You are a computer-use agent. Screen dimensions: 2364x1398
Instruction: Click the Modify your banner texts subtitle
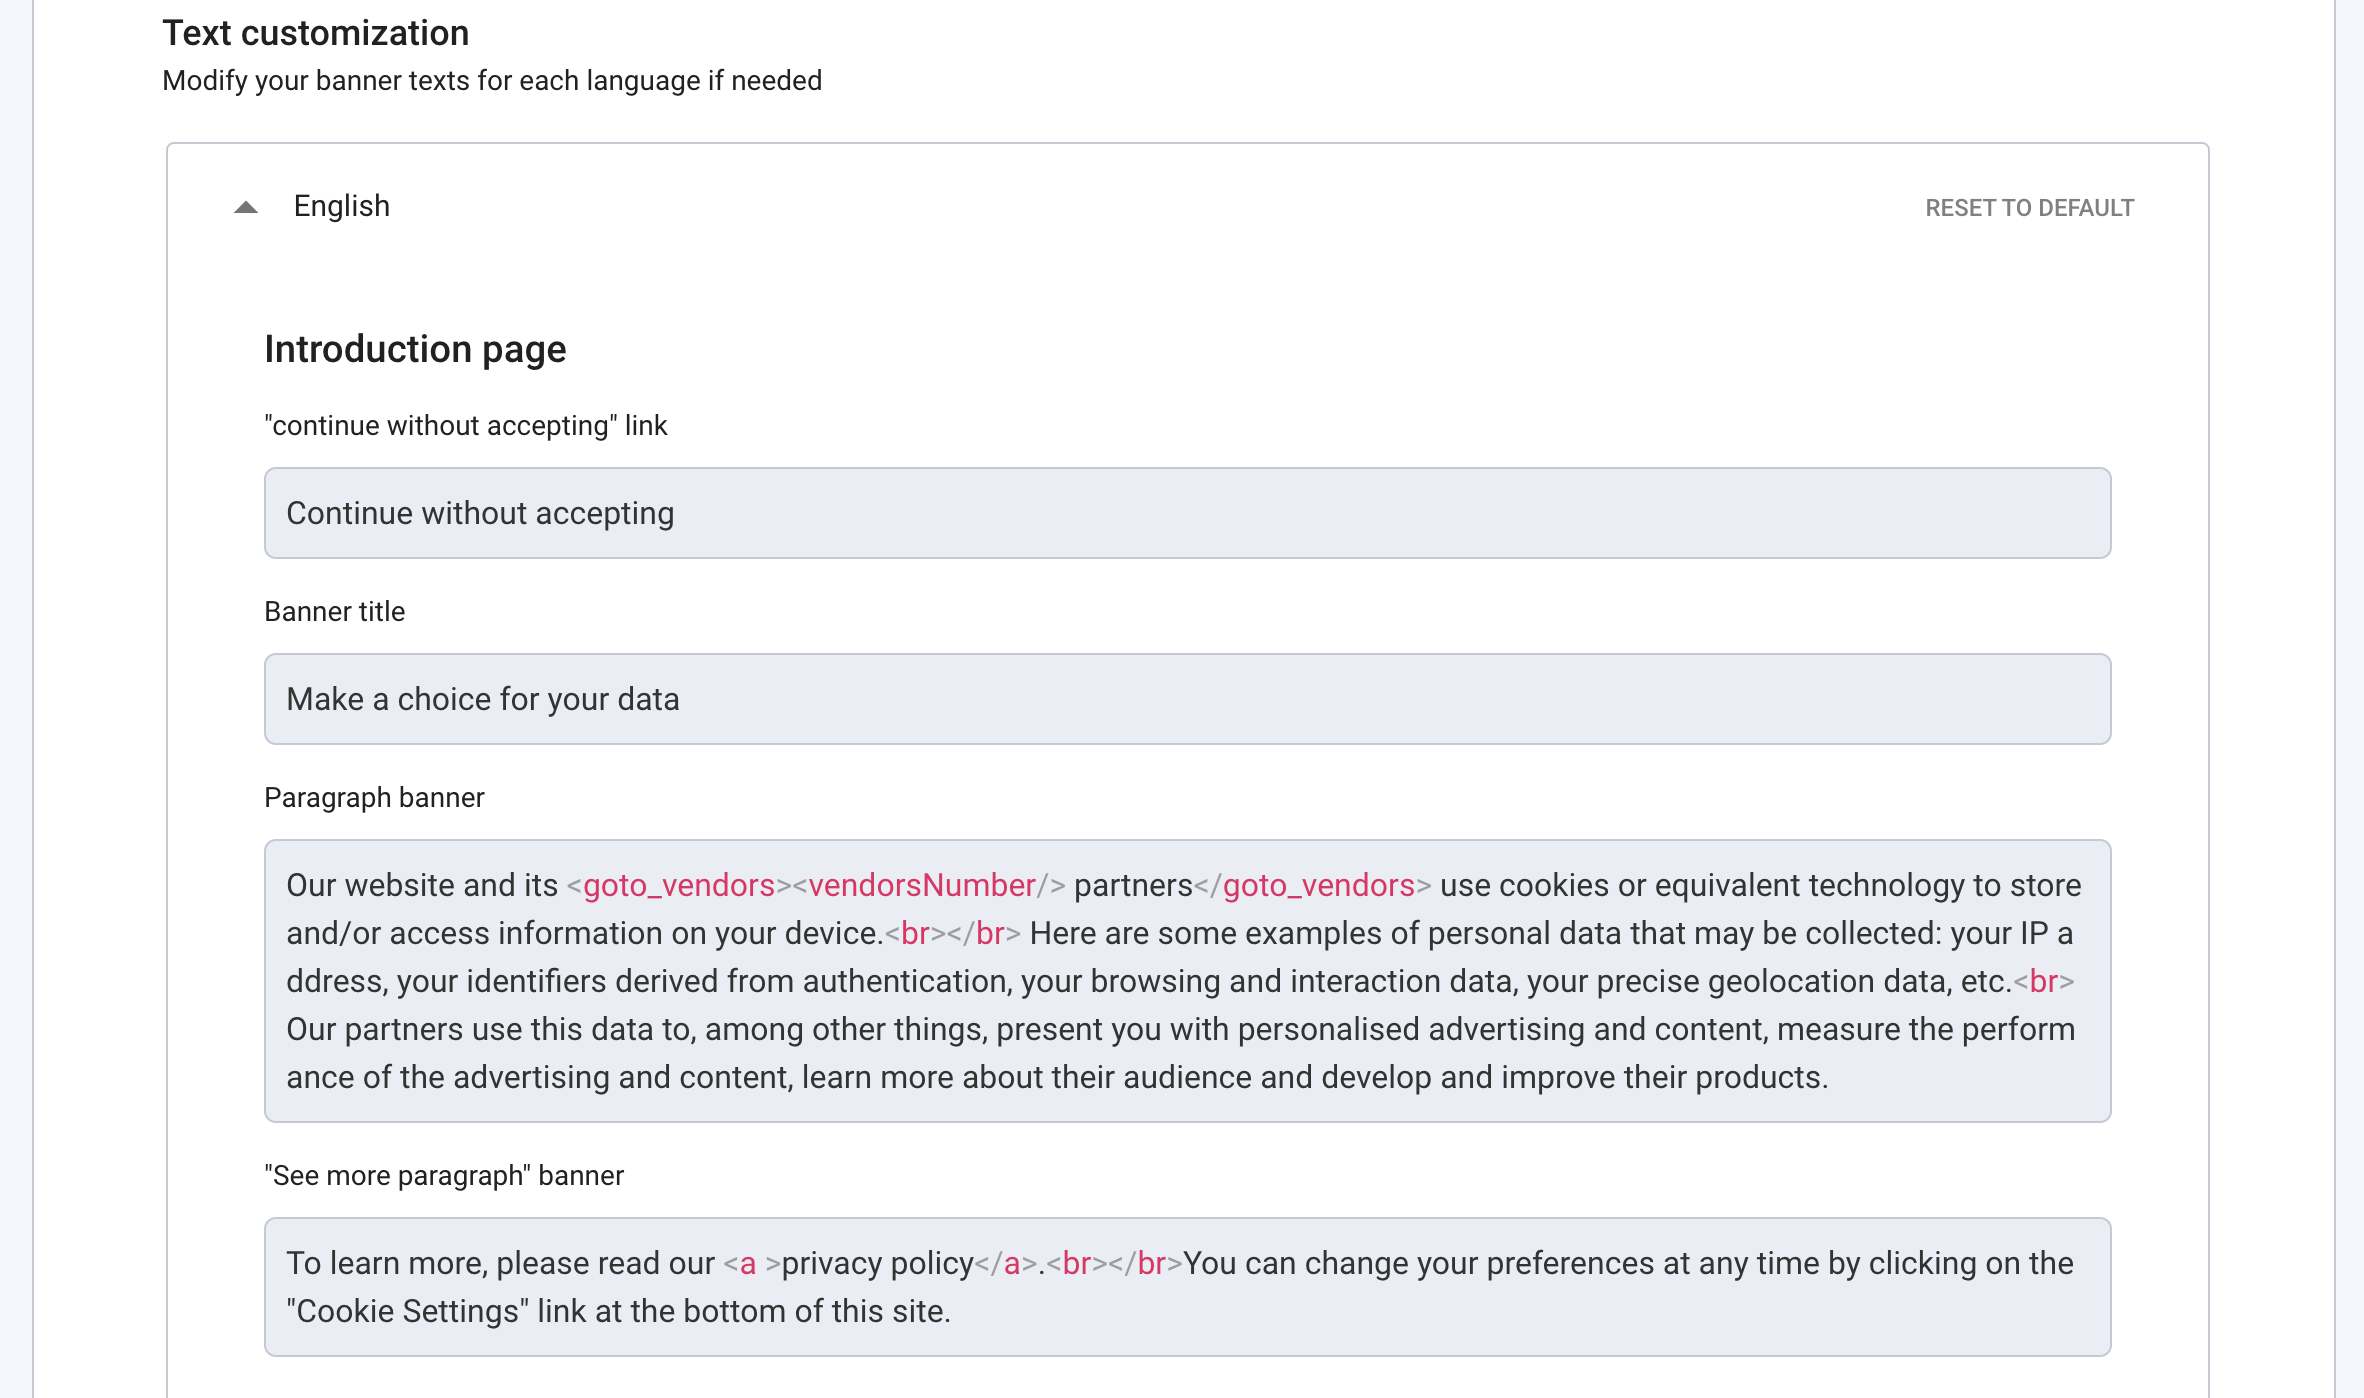tap(492, 81)
